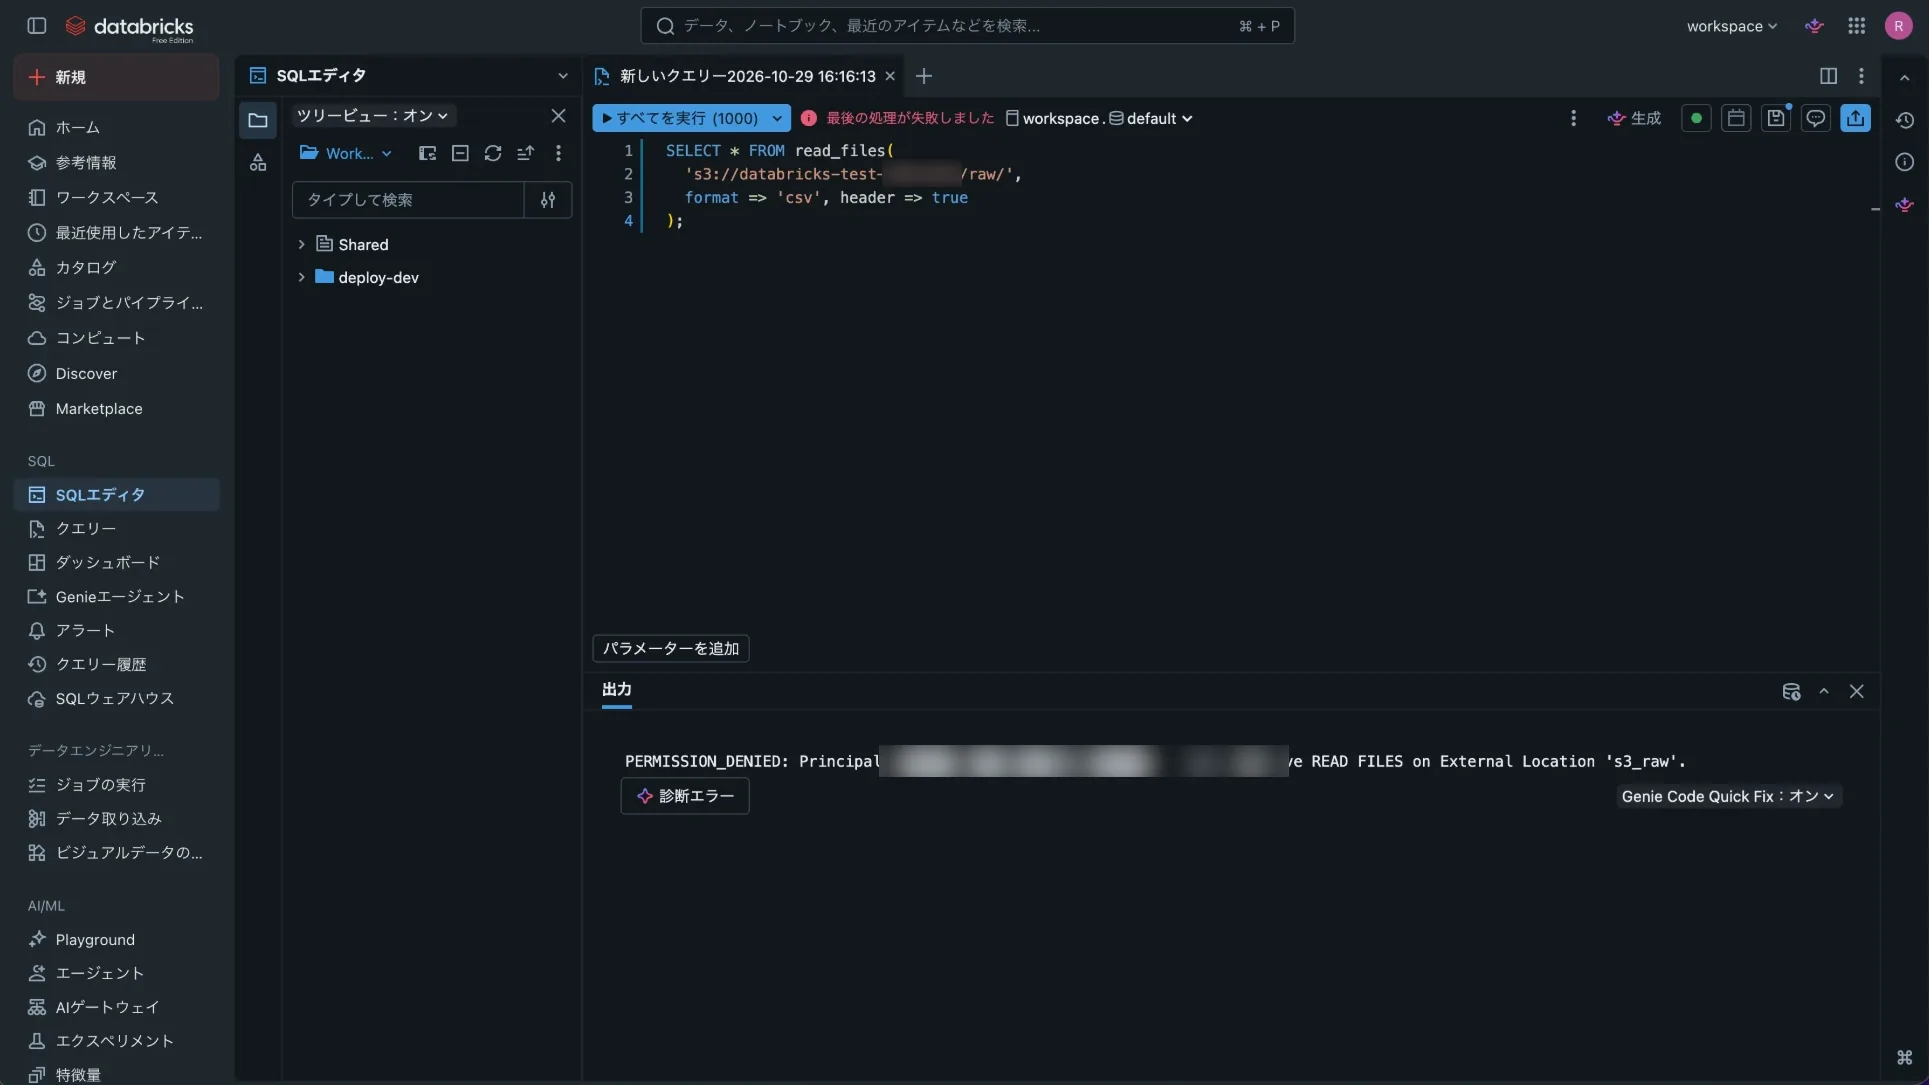Click the user avatar R
Image resolution: width=1929 pixels, height=1085 pixels.
tap(1898, 26)
